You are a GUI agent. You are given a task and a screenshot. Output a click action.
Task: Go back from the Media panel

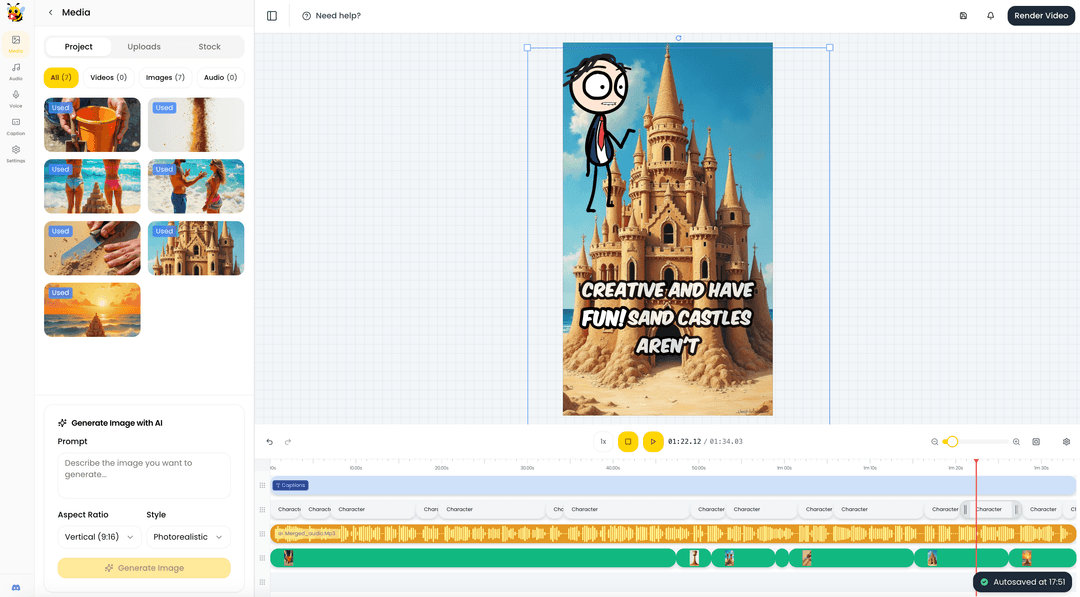tap(50, 12)
